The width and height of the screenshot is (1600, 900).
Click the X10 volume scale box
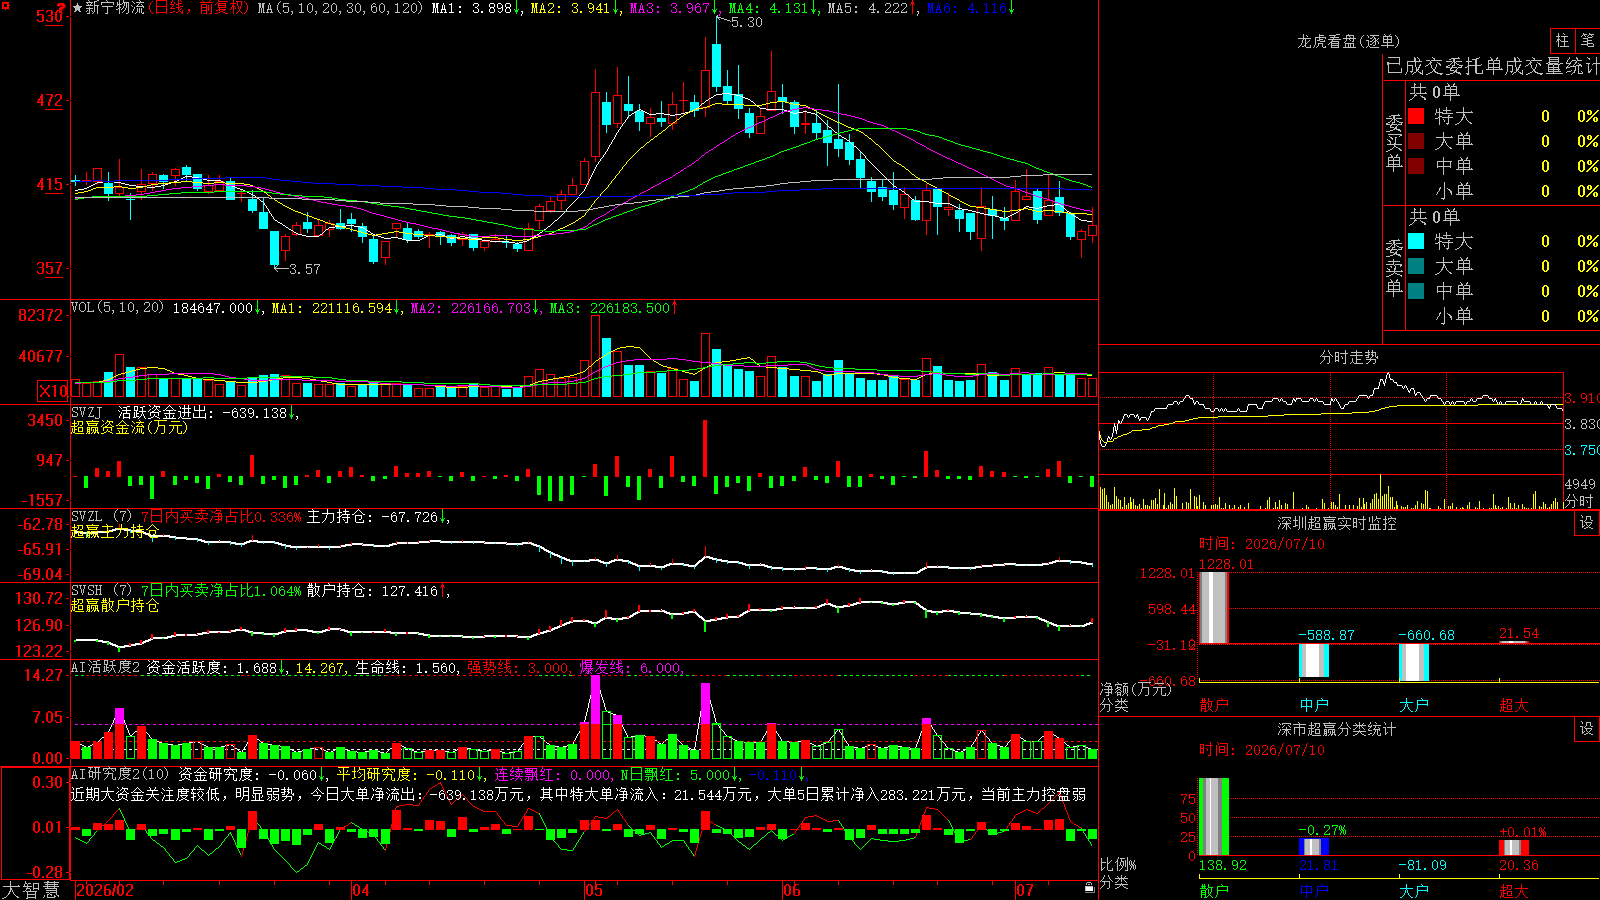click(53, 391)
